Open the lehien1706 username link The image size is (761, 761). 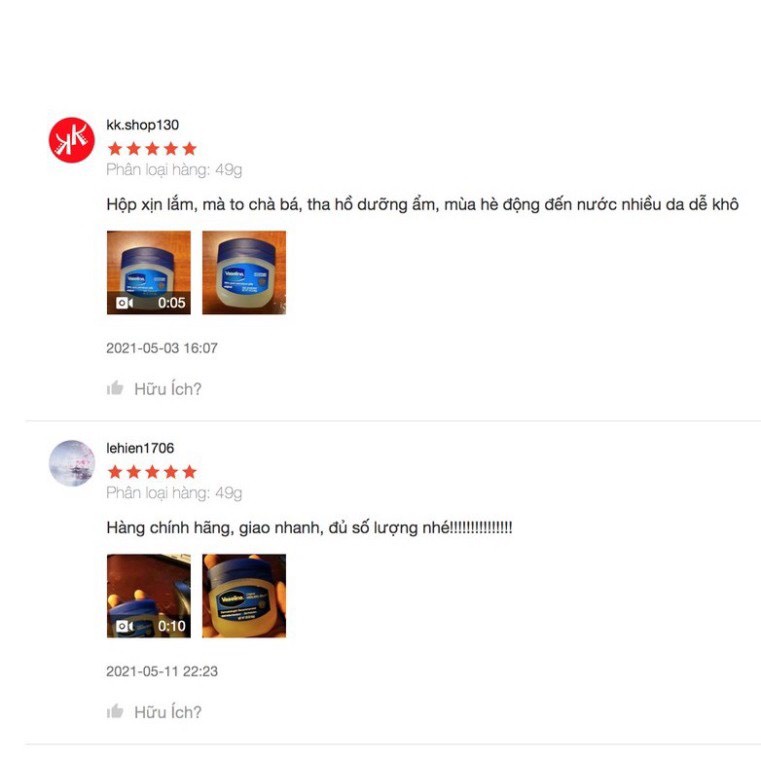click(140, 448)
